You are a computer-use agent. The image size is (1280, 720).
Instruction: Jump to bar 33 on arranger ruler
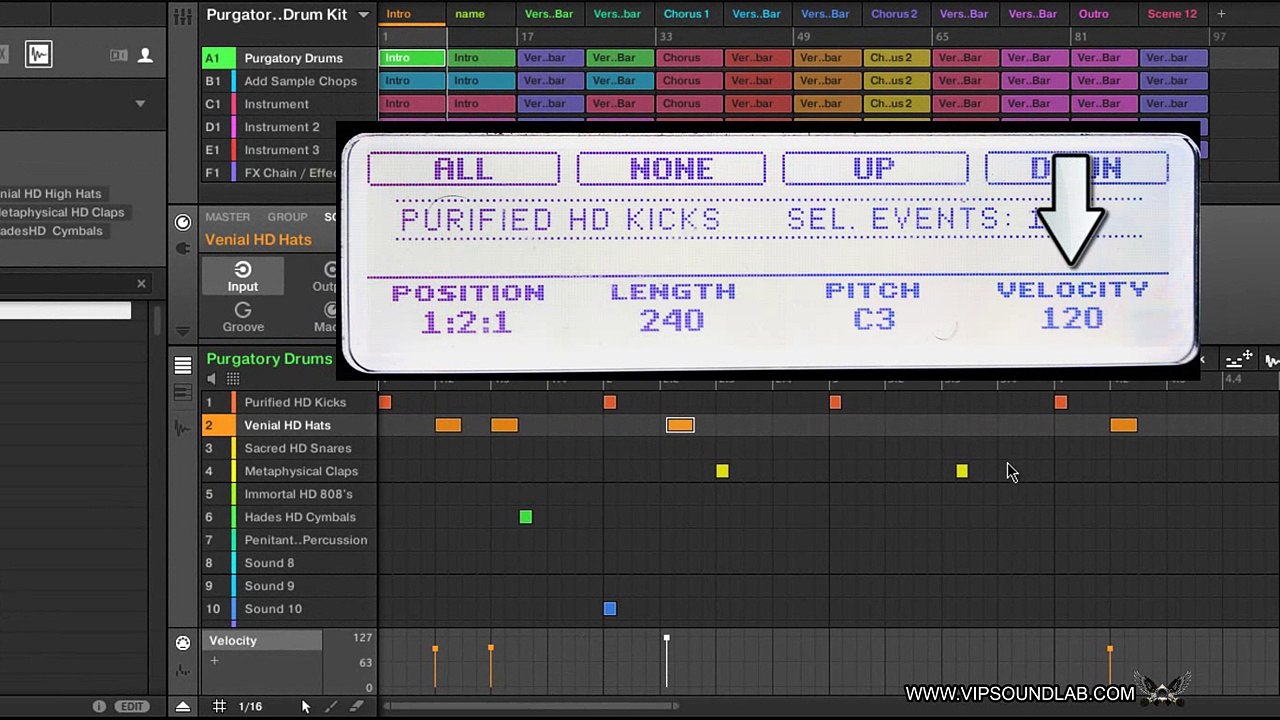tap(665, 37)
